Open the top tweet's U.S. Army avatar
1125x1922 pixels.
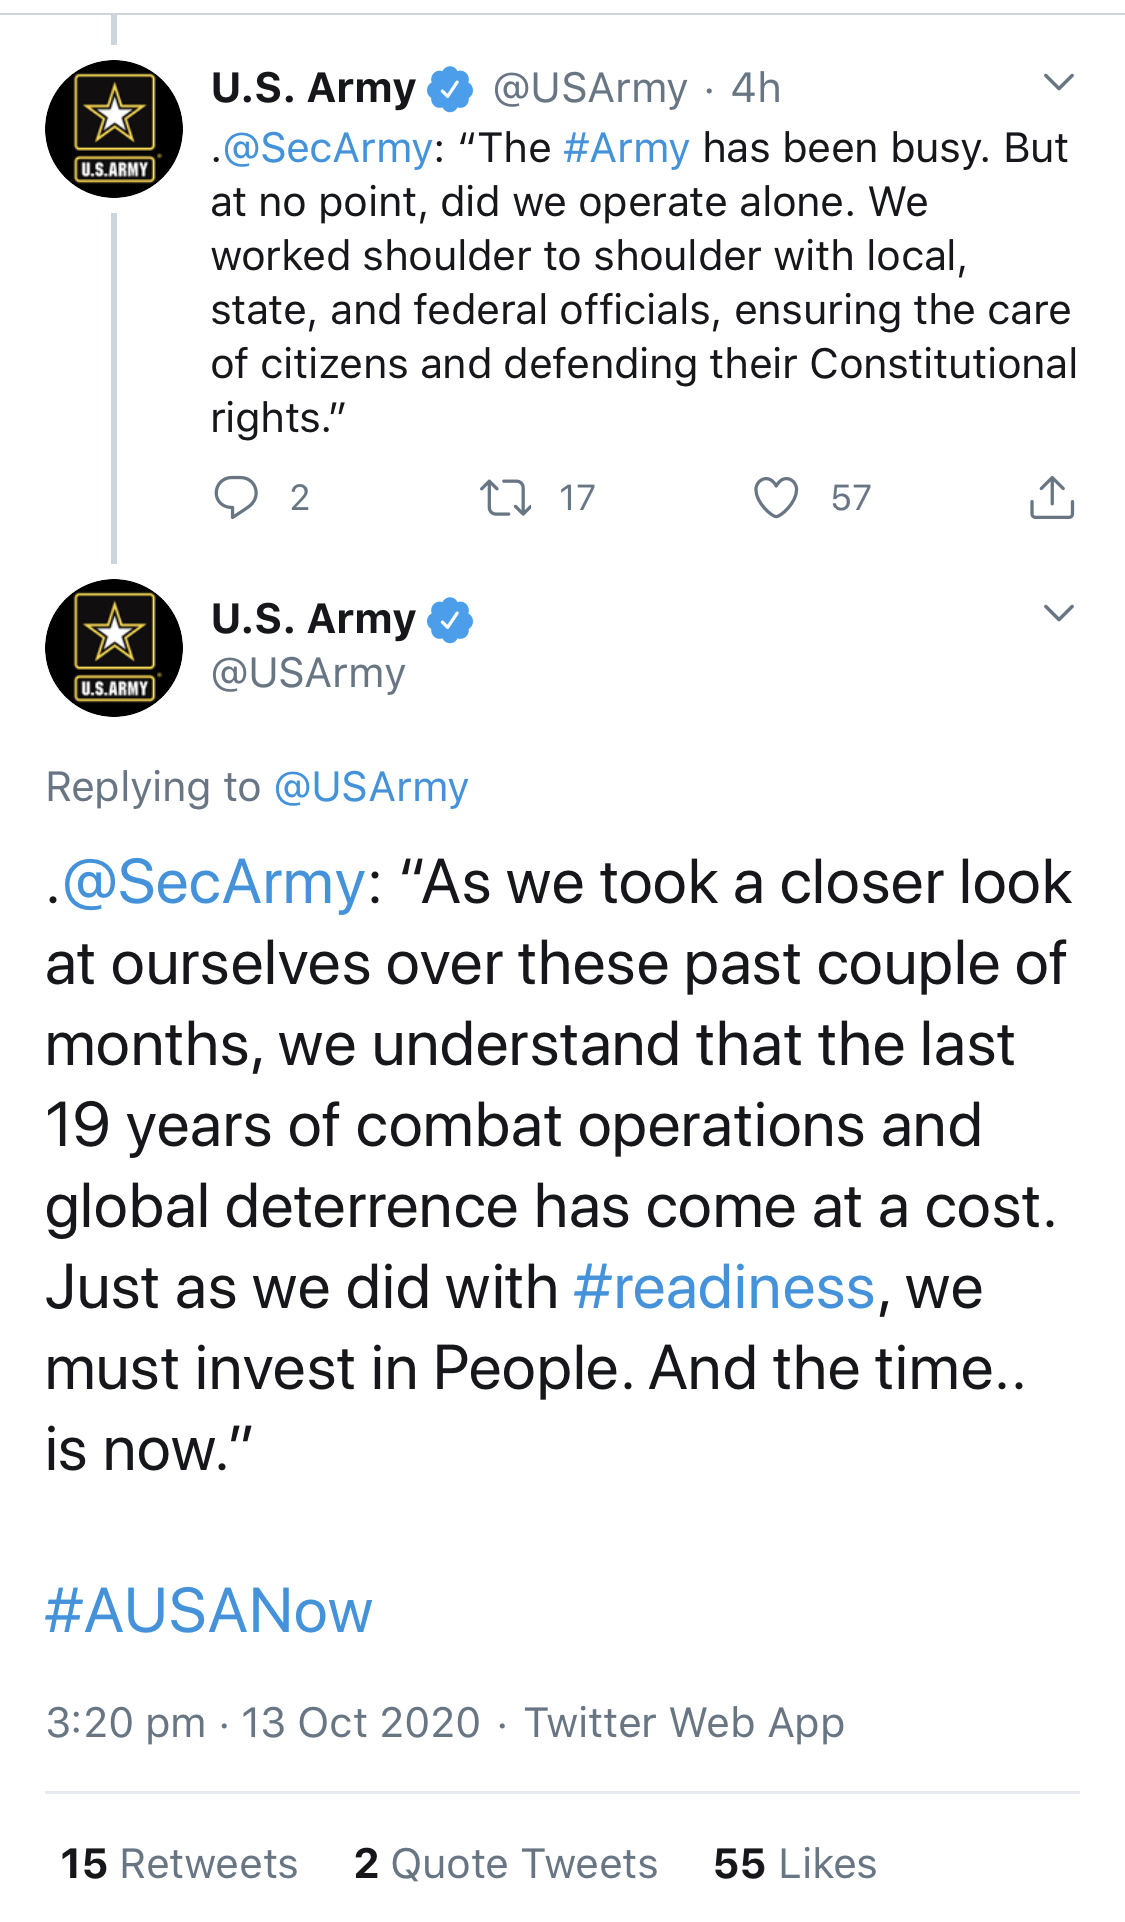pyautogui.click(x=114, y=129)
